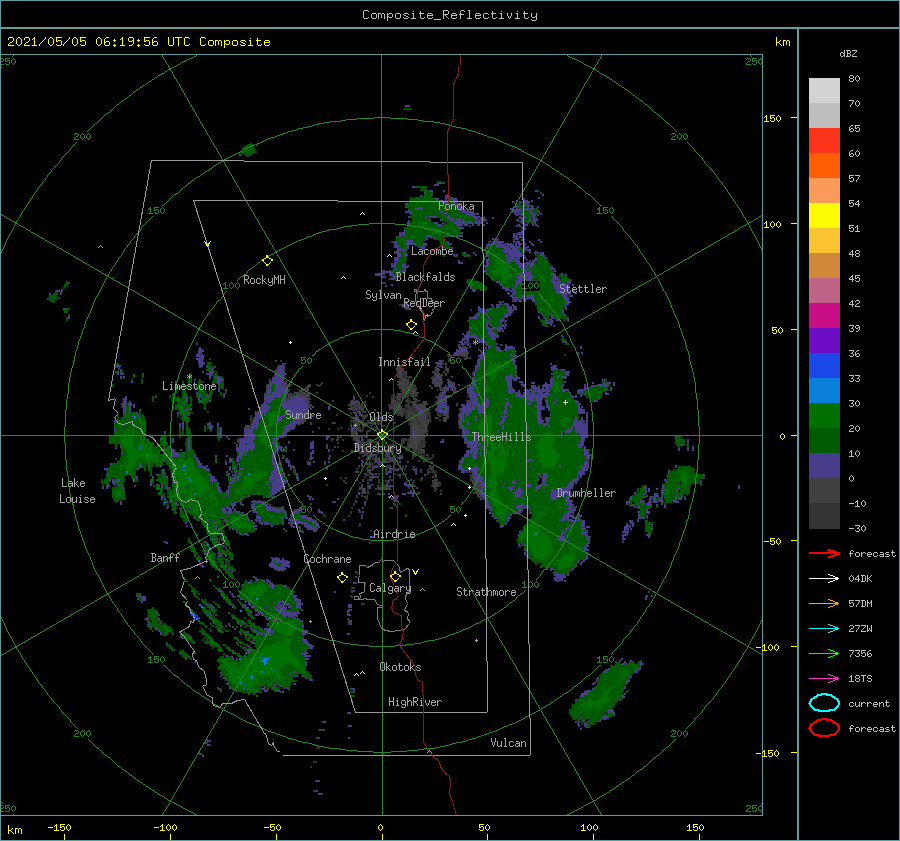The height and width of the screenshot is (841, 900).
Task: Click the yellow diamond marker west of Calgary
Action: coord(342,578)
